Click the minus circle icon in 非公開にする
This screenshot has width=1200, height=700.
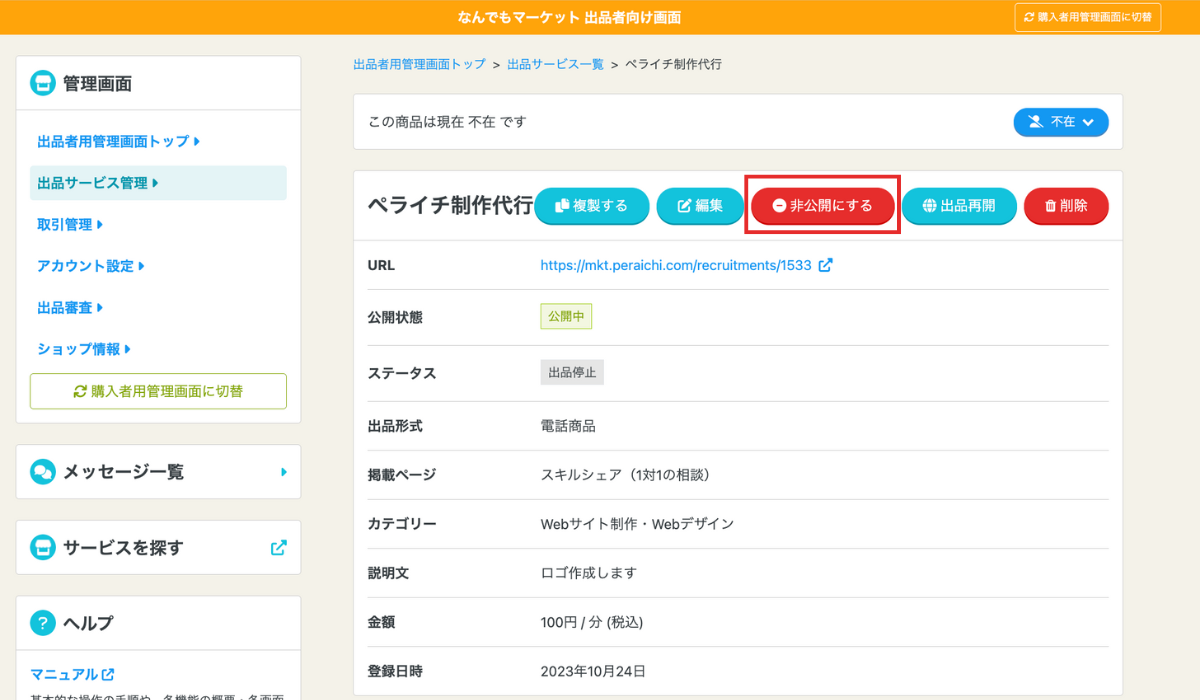tap(779, 205)
